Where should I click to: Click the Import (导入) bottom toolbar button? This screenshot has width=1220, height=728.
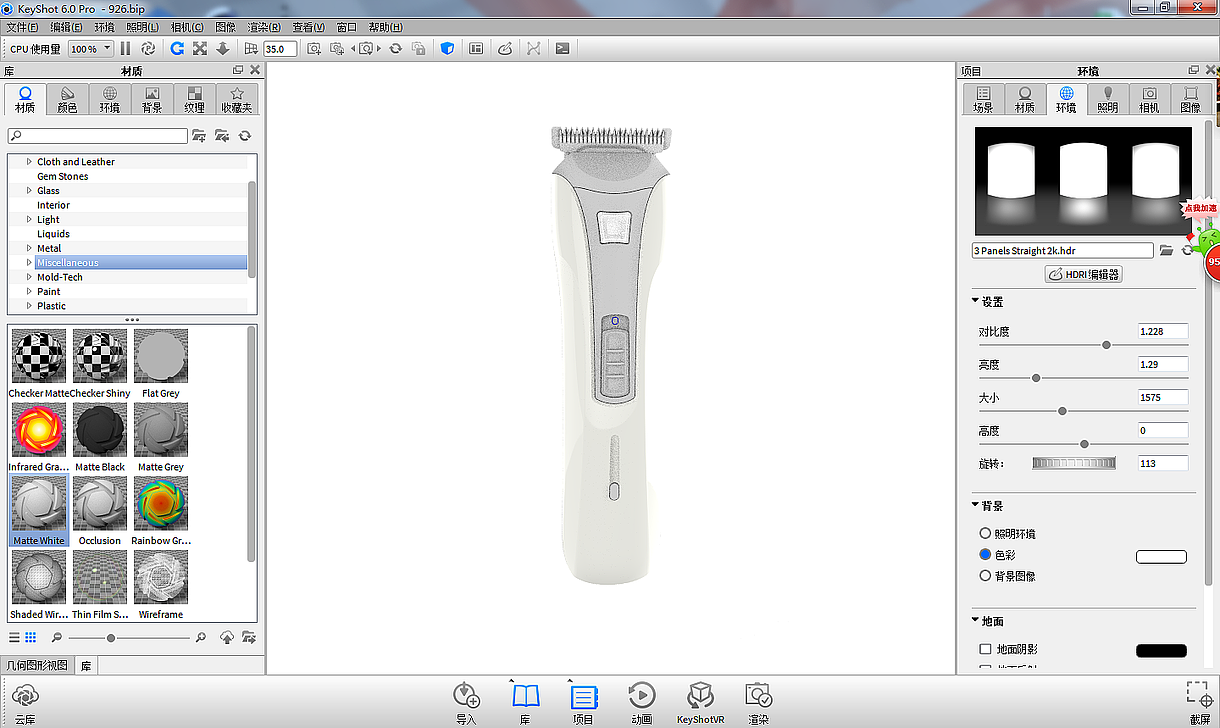coord(466,701)
